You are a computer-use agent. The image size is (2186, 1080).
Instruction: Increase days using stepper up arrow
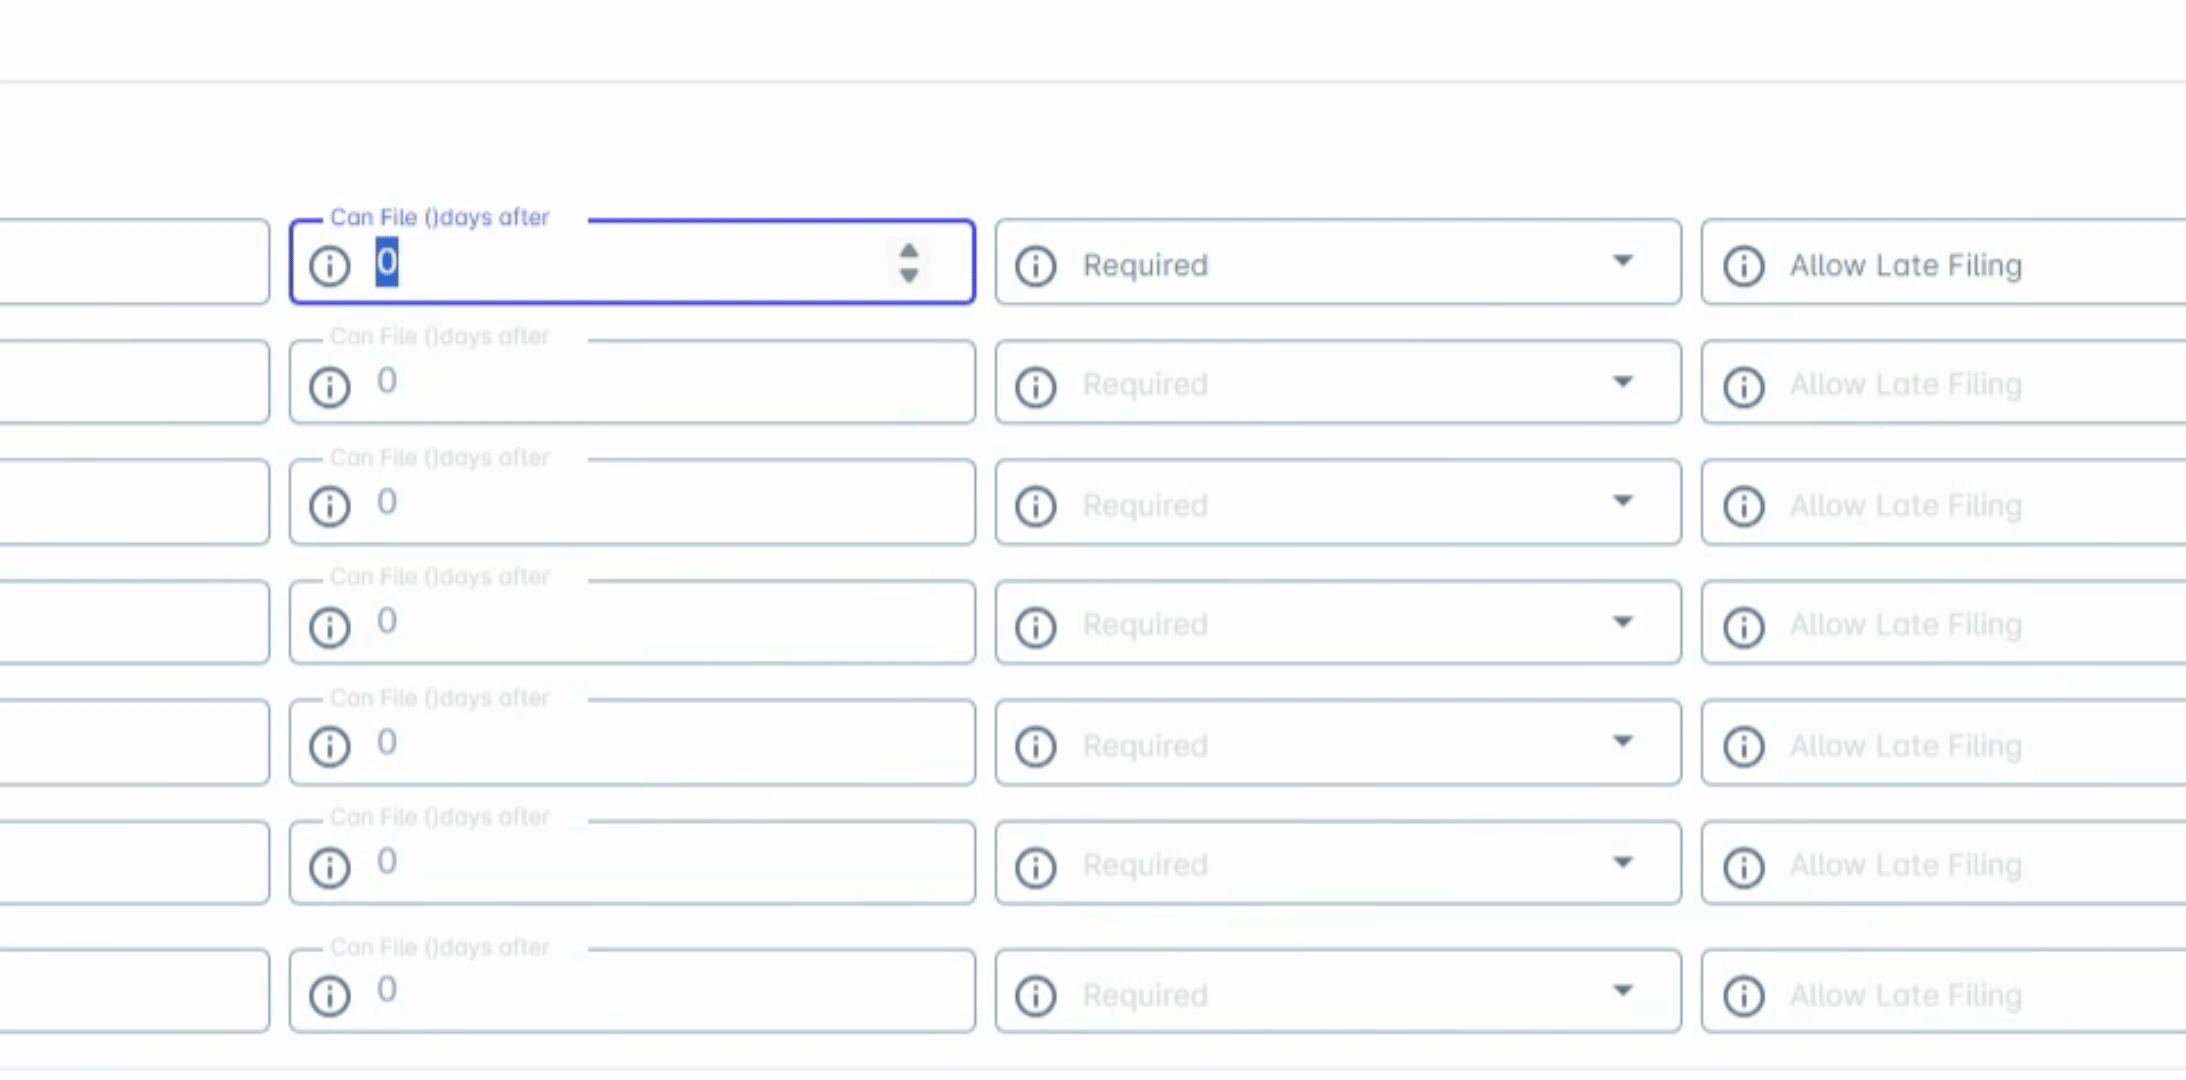[908, 251]
